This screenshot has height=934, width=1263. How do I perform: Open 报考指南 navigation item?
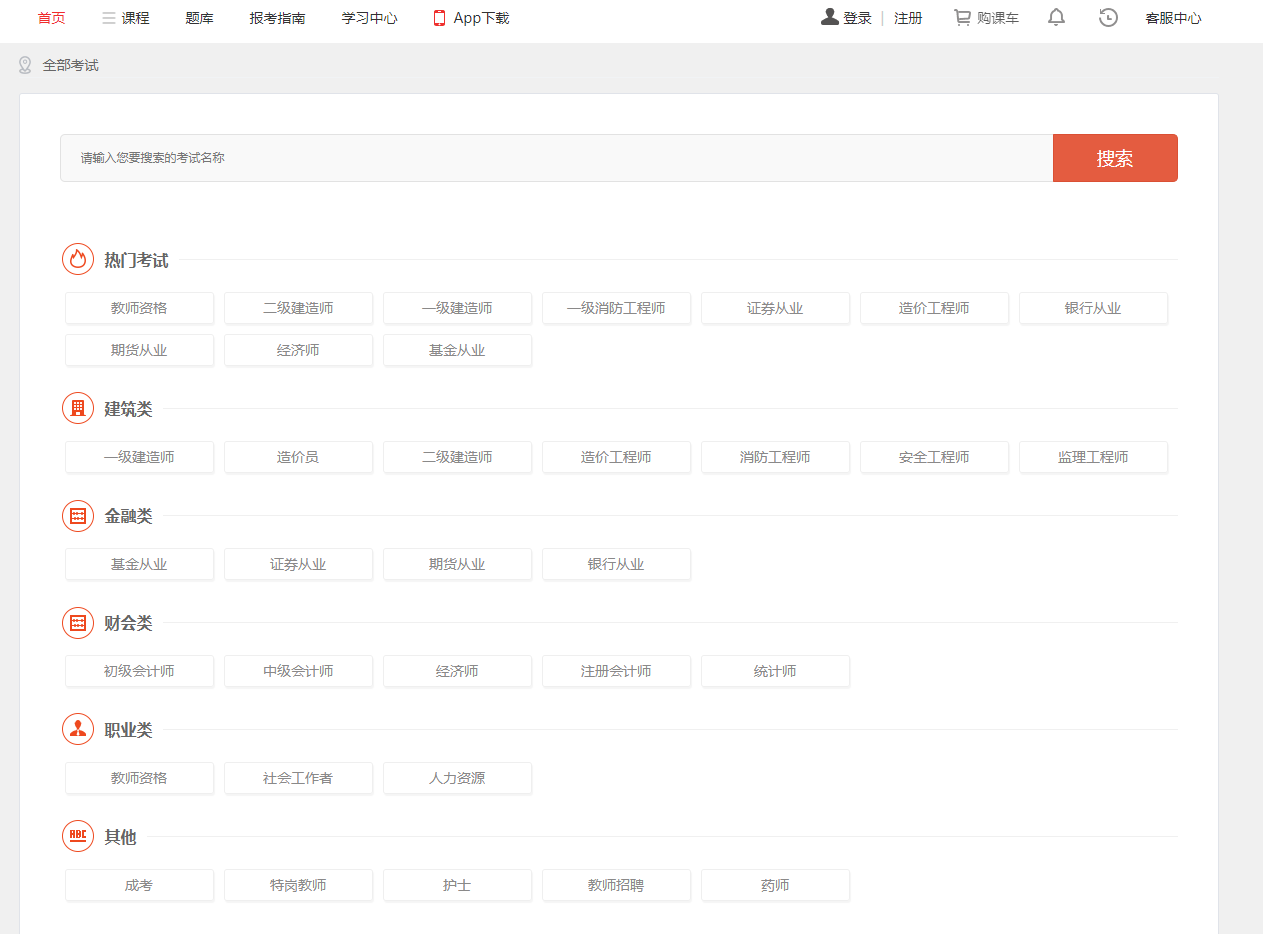click(x=277, y=18)
